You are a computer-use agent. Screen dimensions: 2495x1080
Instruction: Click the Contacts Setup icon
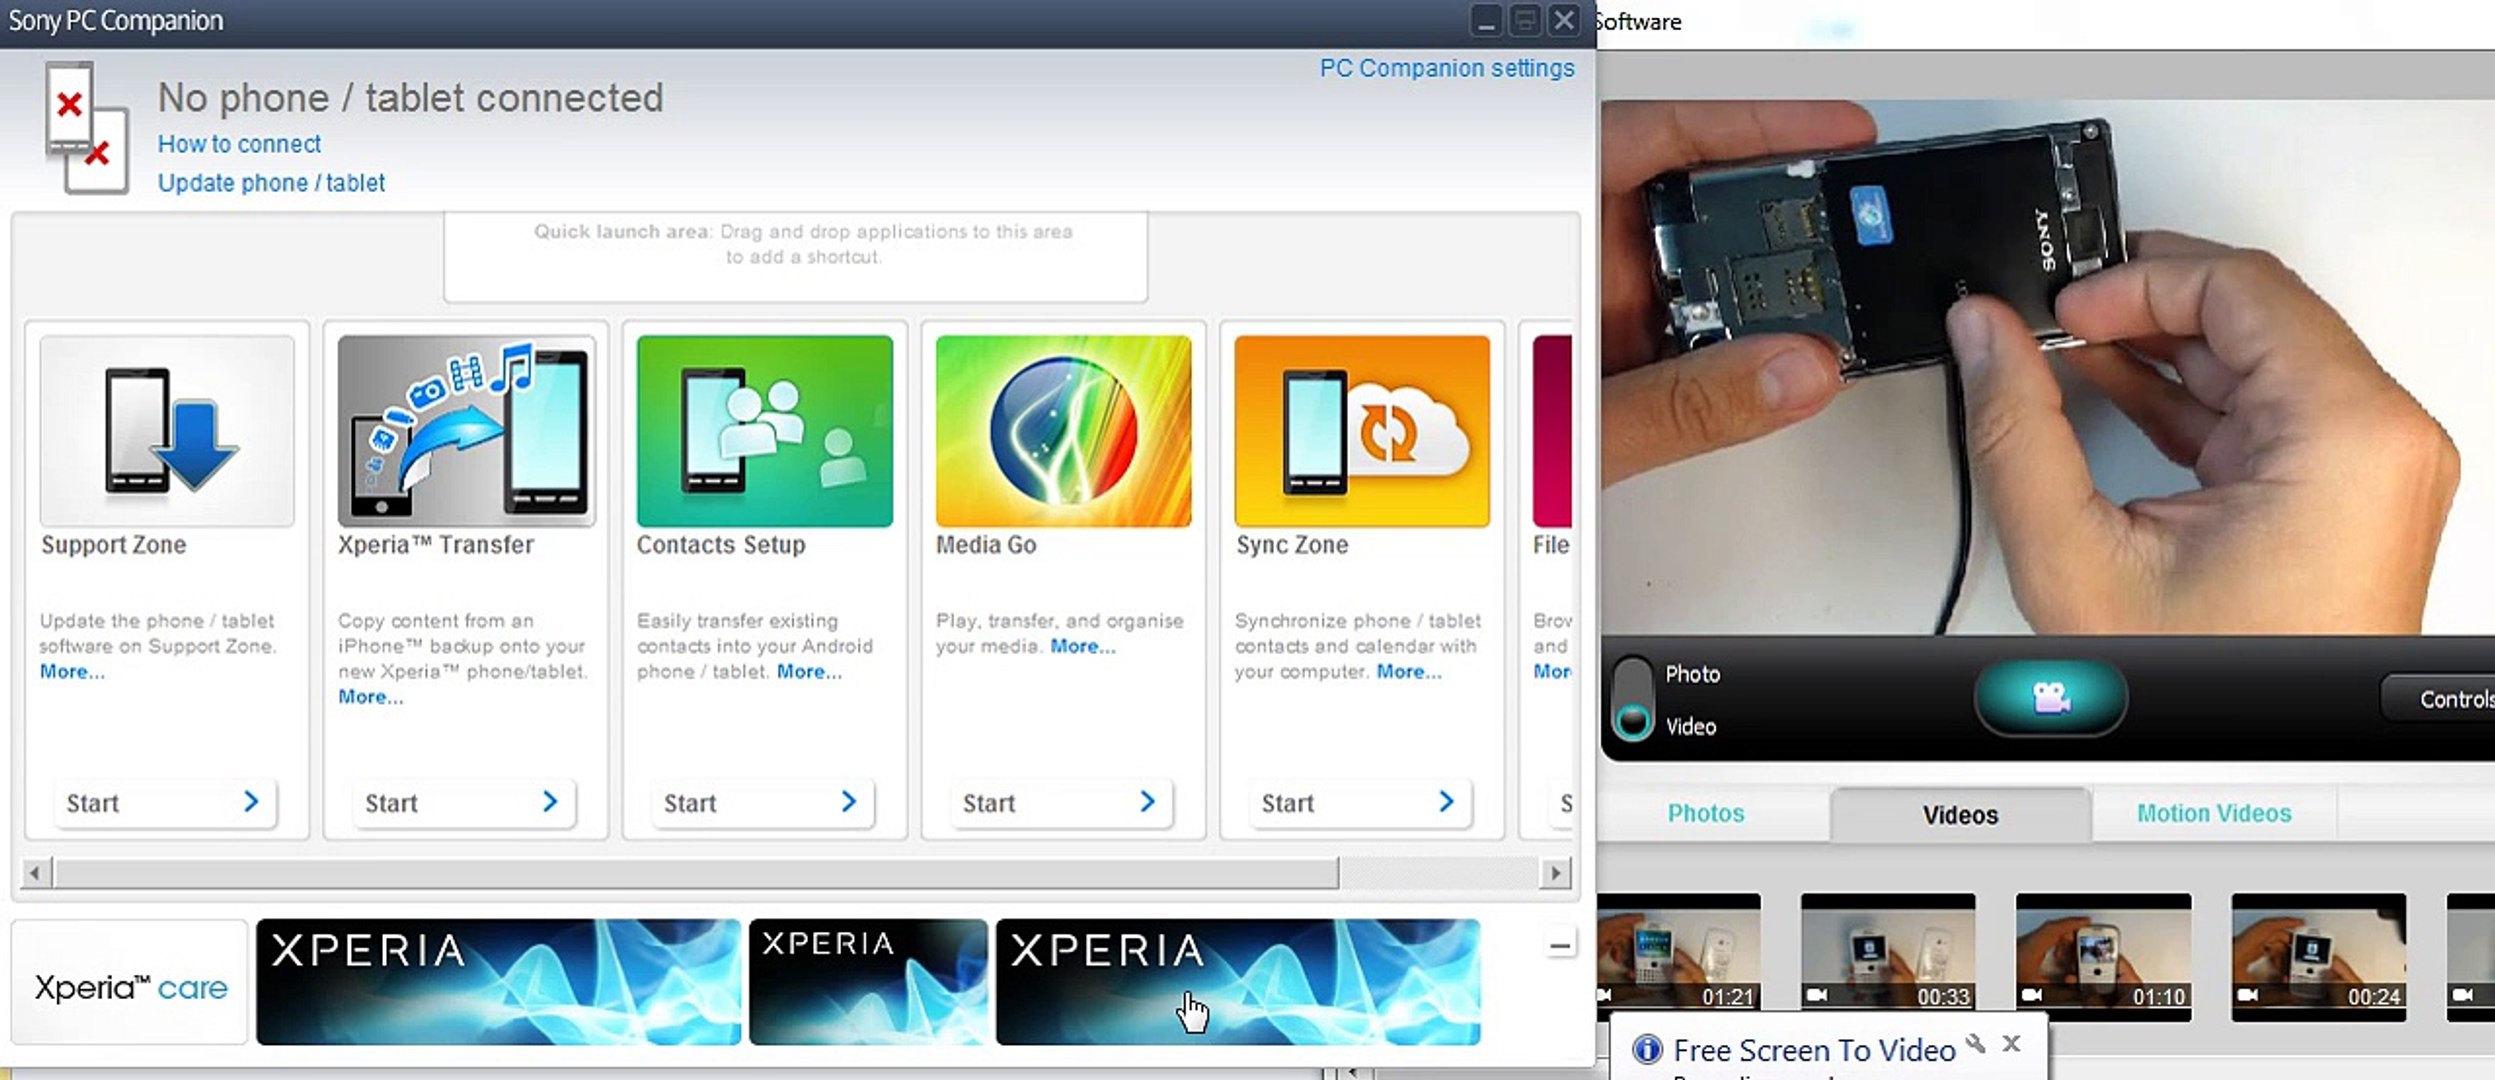point(764,431)
